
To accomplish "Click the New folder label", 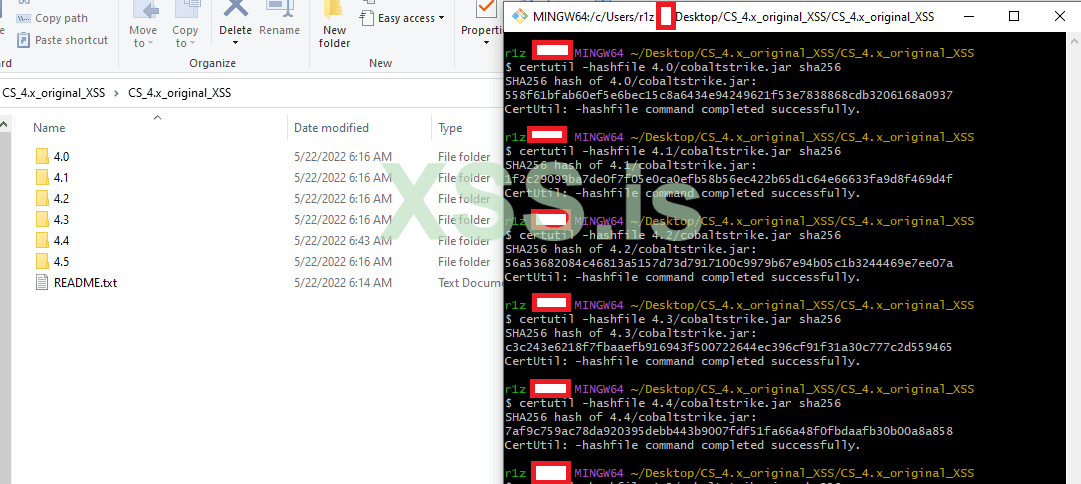I will pos(334,37).
